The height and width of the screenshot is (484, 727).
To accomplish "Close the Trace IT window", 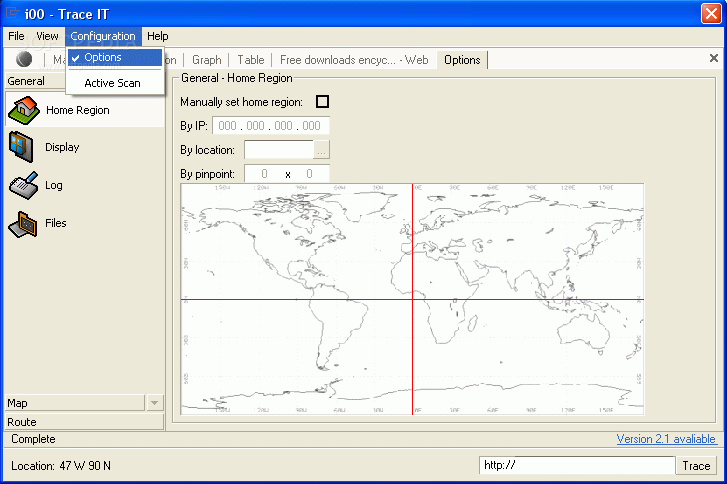I will point(711,13).
